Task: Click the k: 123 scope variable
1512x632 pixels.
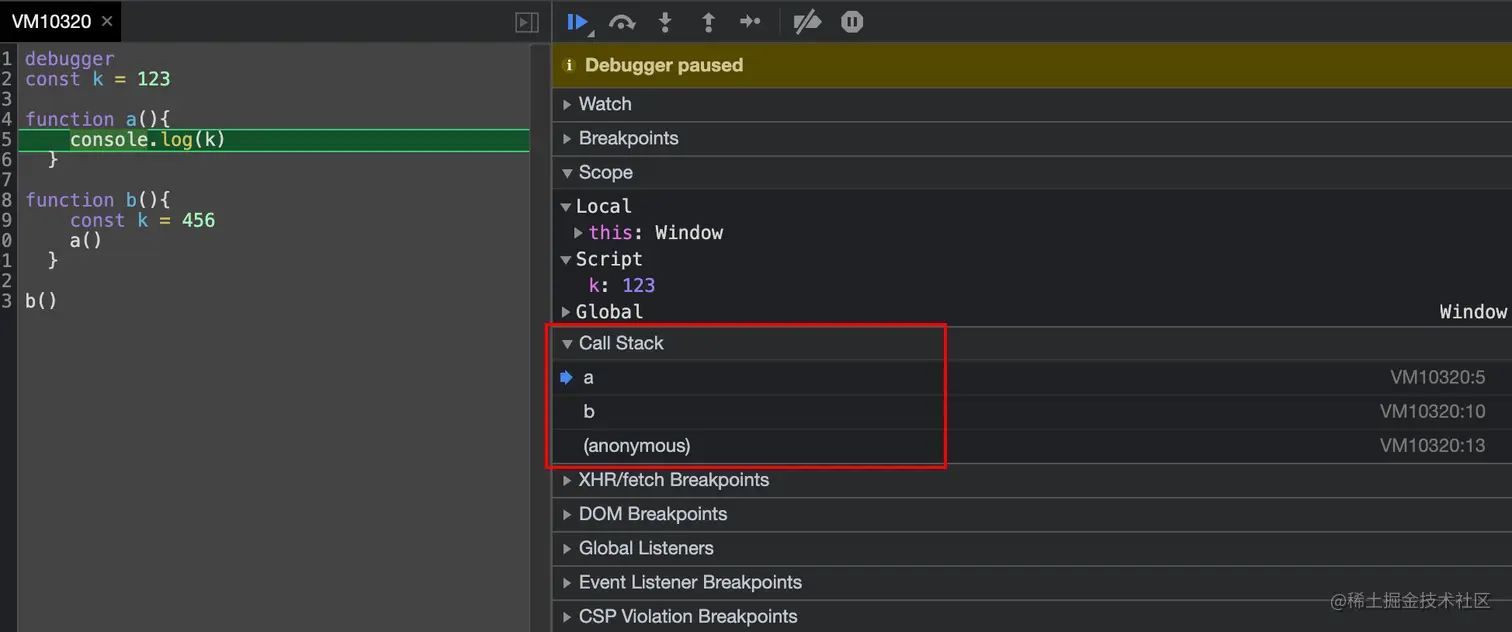Action: click(x=621, y=286)
